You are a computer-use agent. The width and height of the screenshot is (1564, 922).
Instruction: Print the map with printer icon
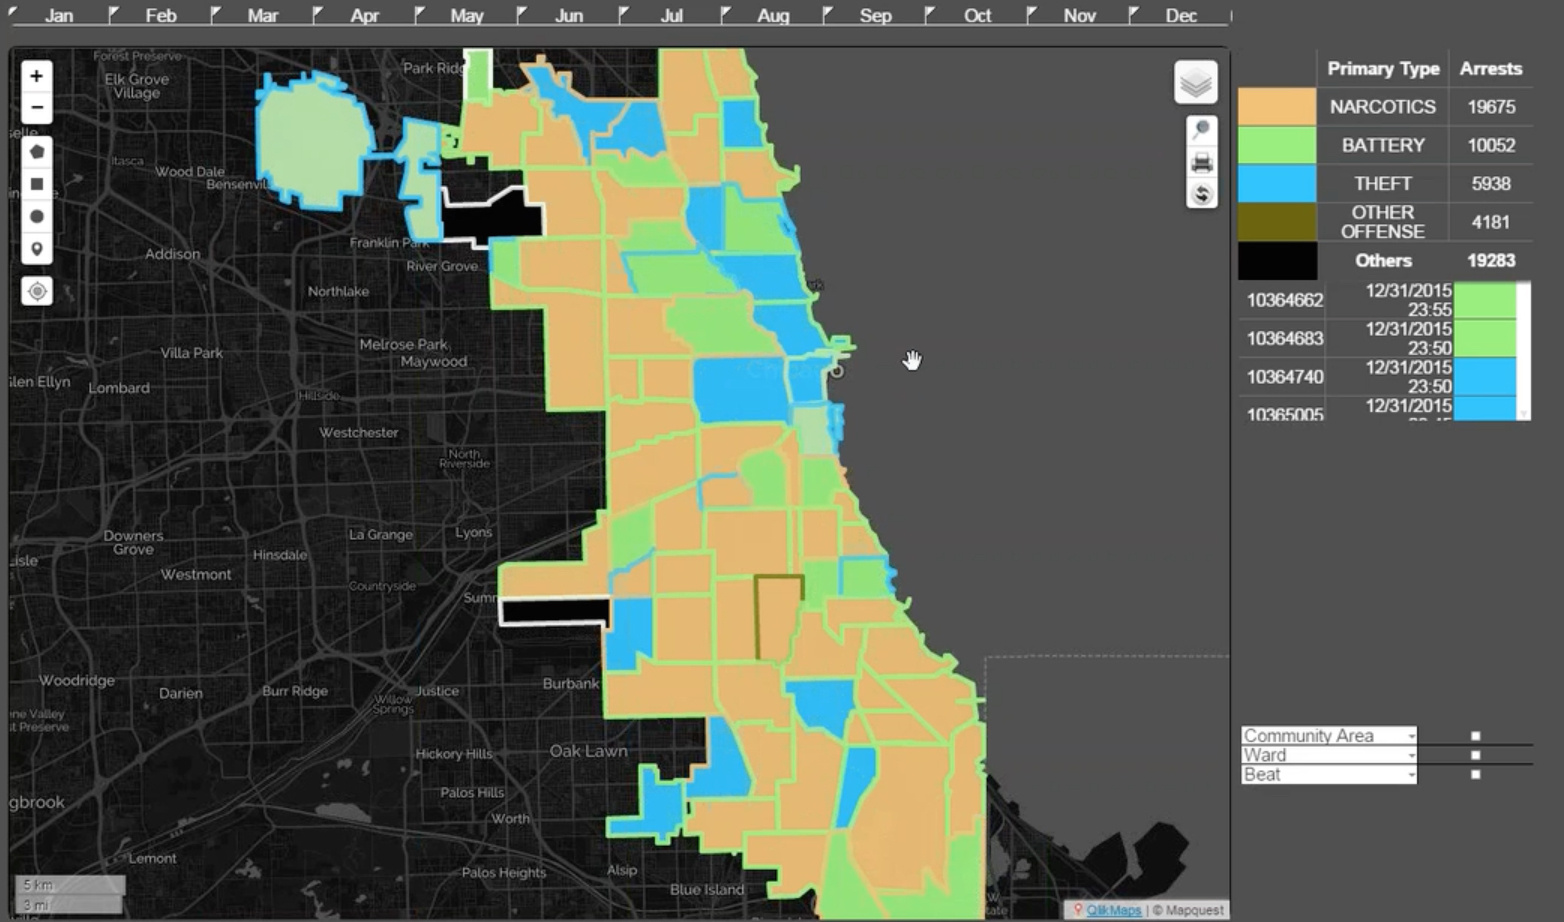click(x=1201, y=162)
